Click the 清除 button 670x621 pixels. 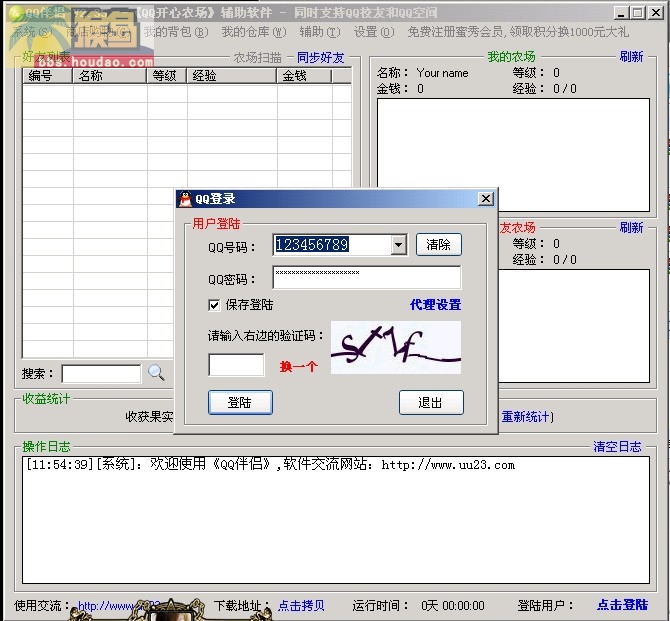pos(439,244)
